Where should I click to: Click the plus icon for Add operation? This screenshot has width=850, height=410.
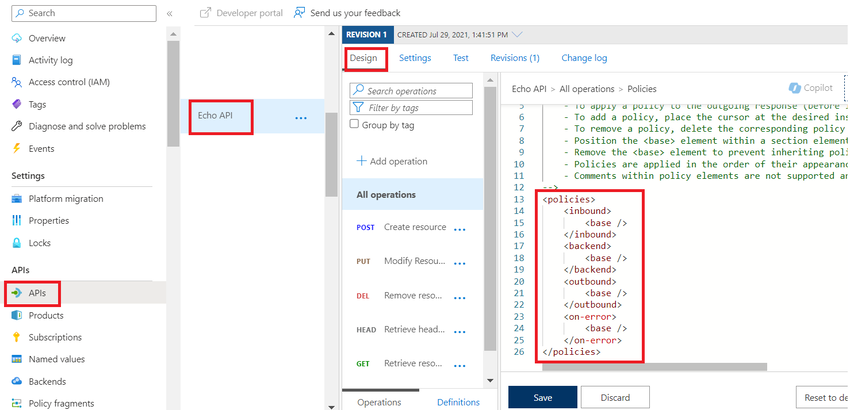tap(361, 161)
